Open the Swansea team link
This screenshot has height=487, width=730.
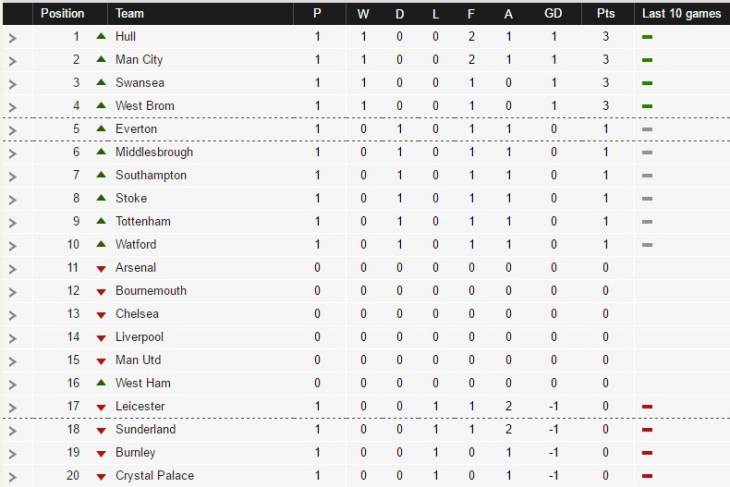pyautogui.click(x=138, y=83)
